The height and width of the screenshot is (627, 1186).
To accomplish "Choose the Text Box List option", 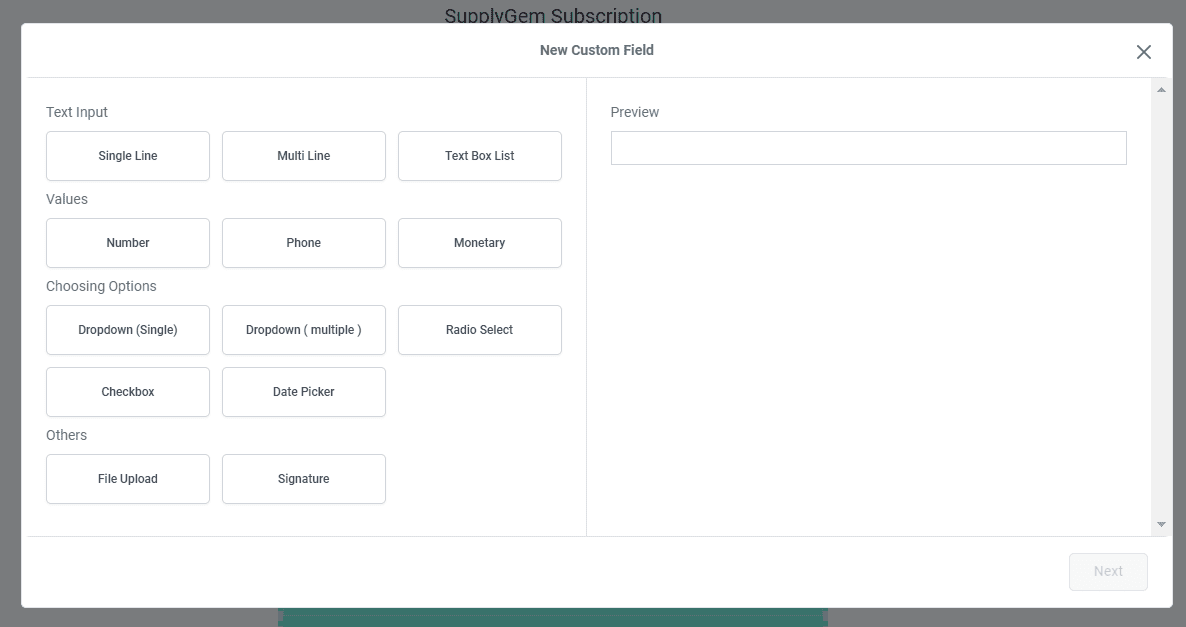I will 479,156.
